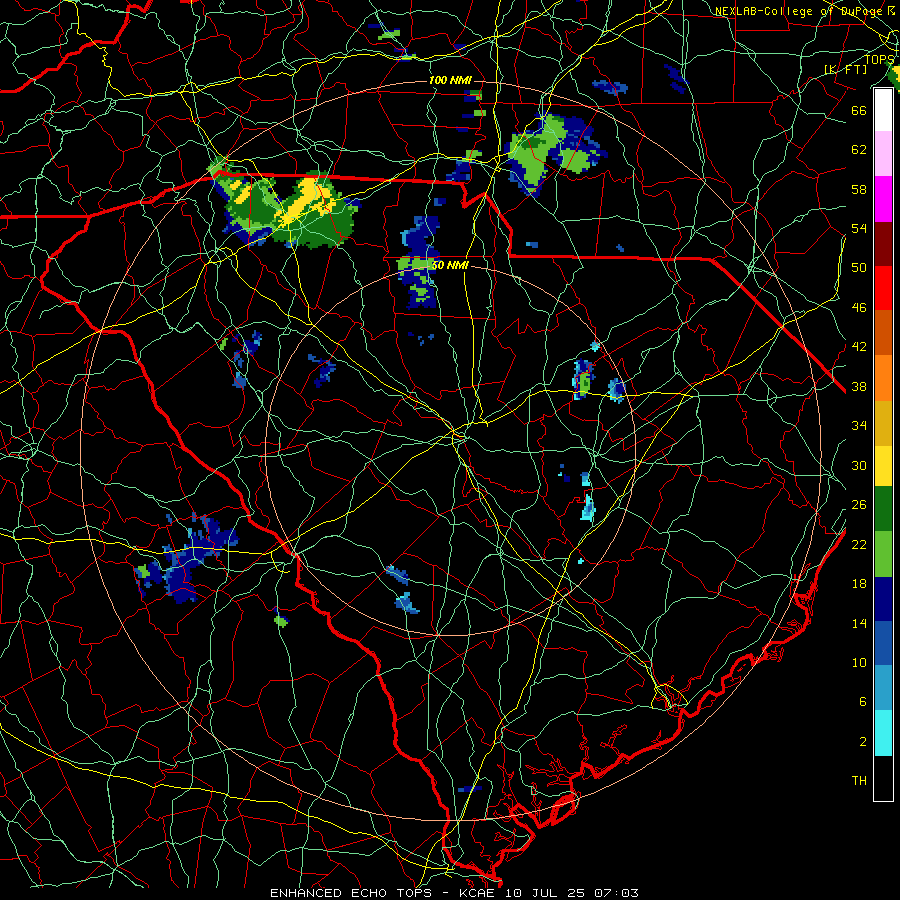Click the 'TOPS' legend title

point(879,59)
